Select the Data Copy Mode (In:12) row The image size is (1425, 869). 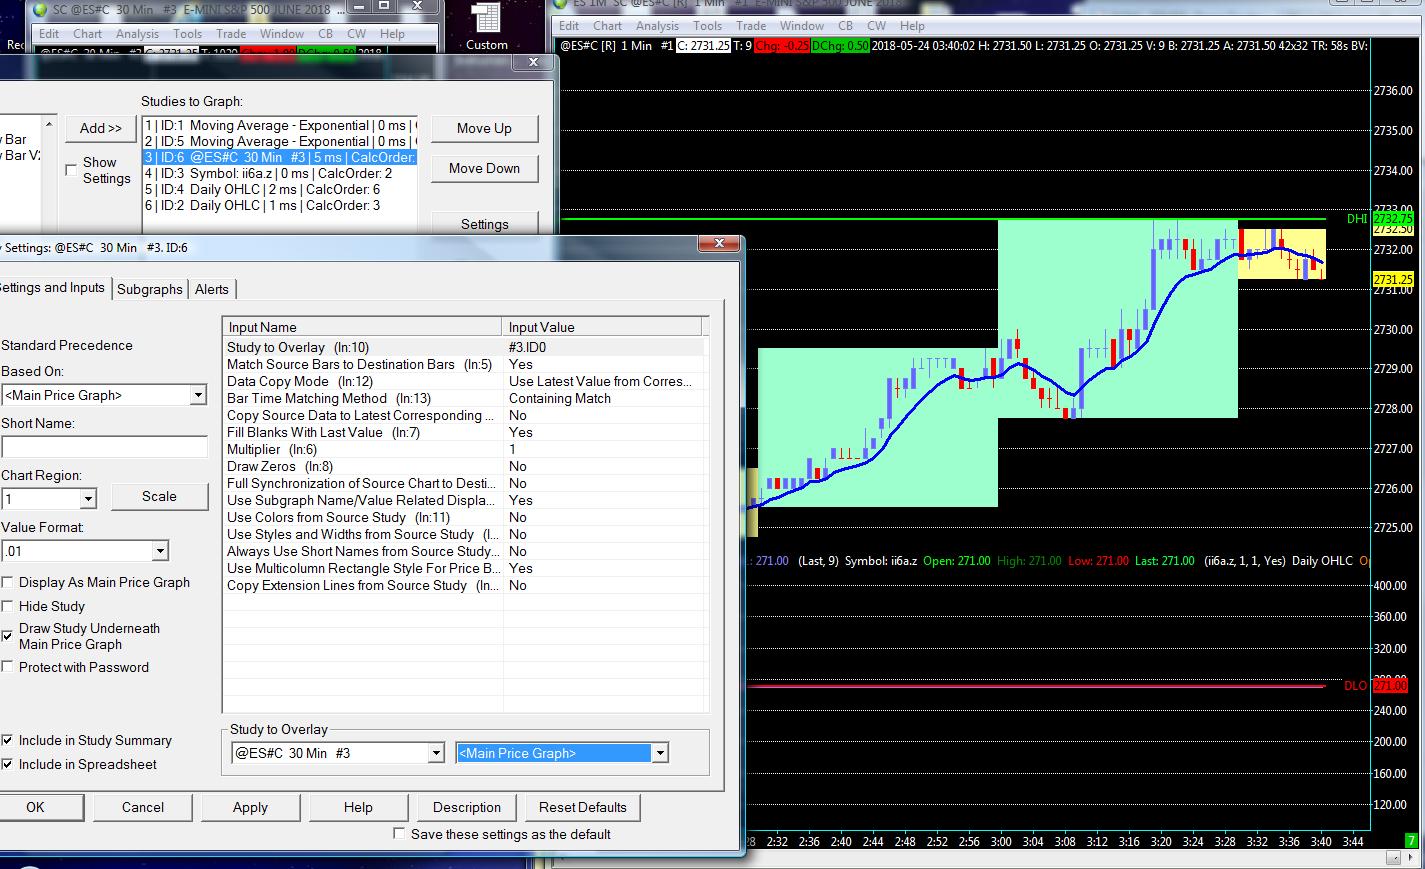[x=465, y=381]
